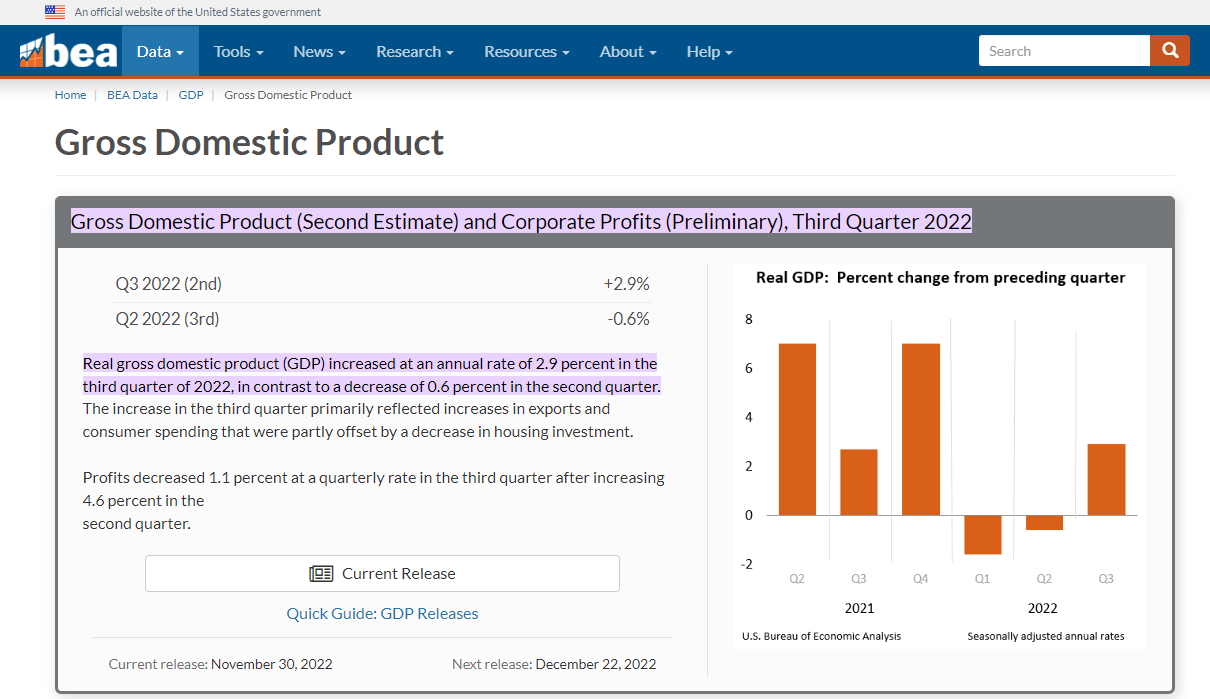
Task: Click into the Search input field
Action: point(1063,51)
